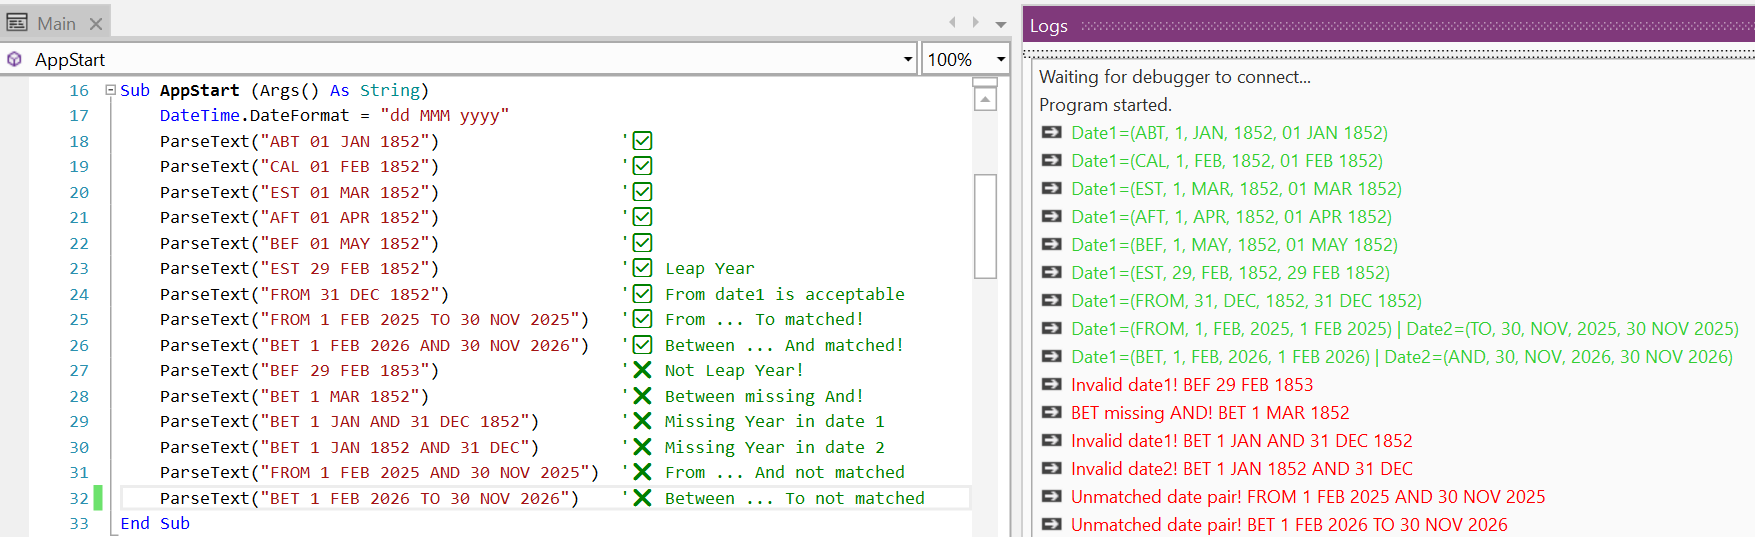
Task: Click the Logs panel title
Action: coord(1049,26)
